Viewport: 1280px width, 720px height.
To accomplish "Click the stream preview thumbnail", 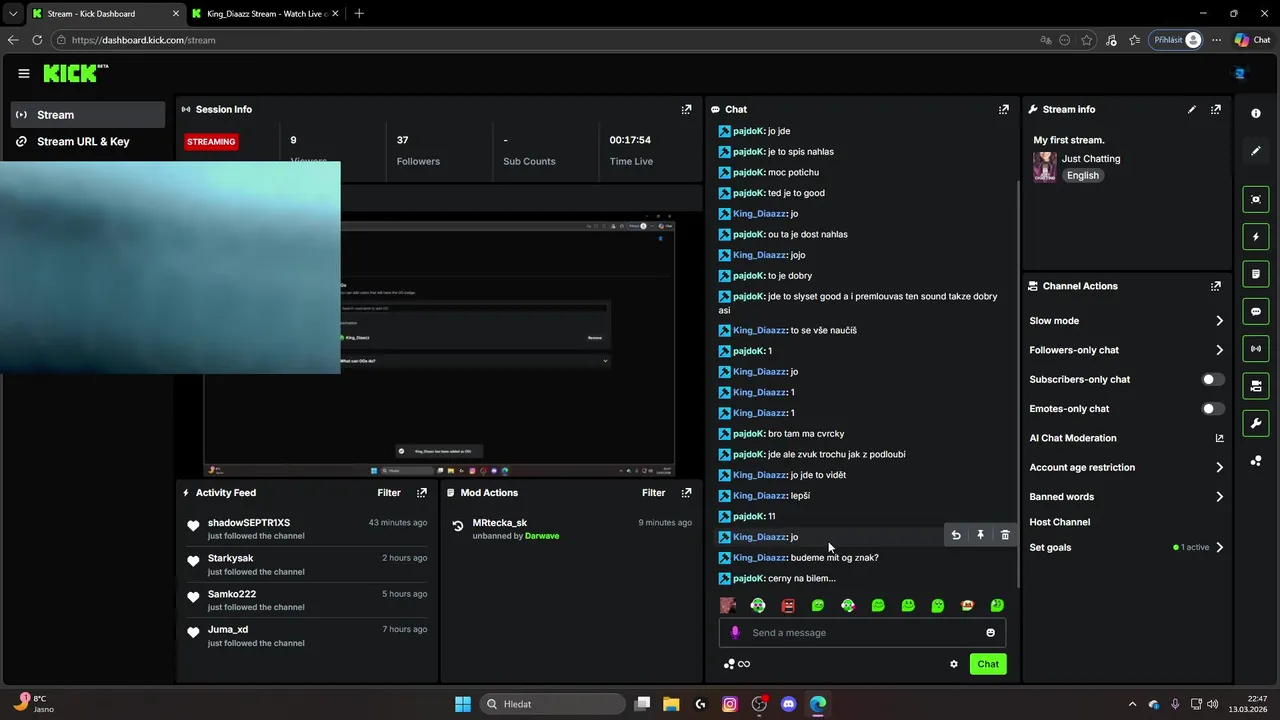I will click(439, 346).
